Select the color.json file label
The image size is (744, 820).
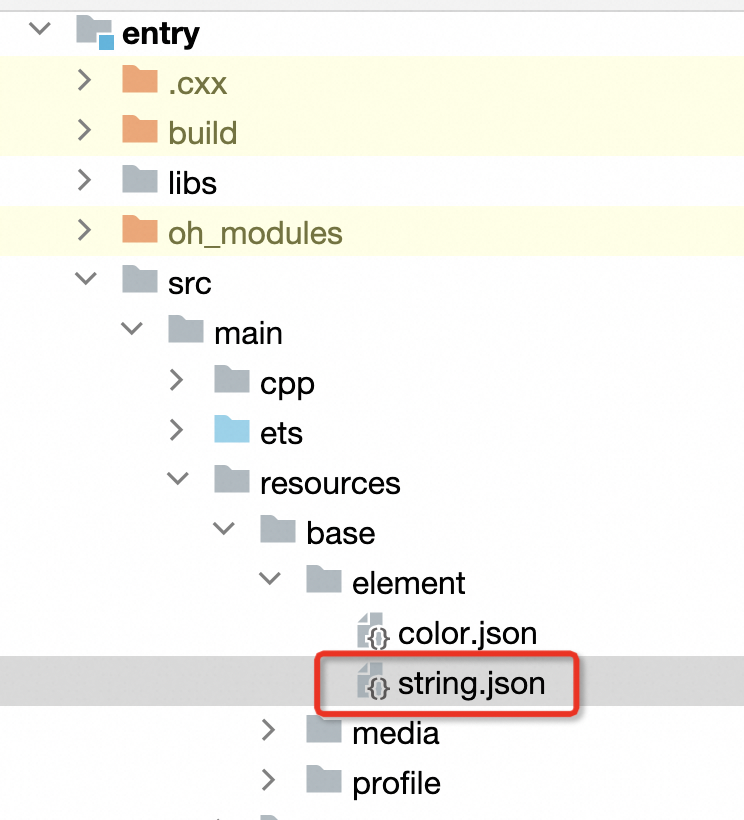(467, 633)
